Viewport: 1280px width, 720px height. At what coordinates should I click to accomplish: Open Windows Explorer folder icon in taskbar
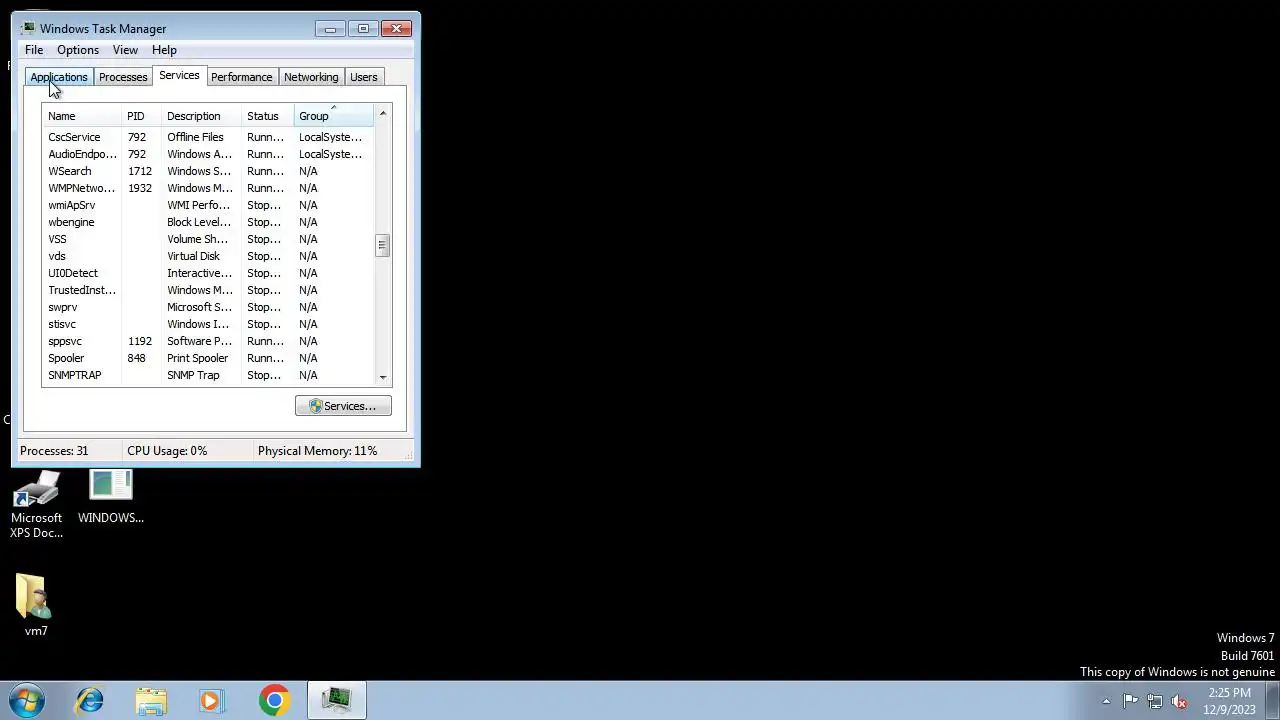[151, 700]
